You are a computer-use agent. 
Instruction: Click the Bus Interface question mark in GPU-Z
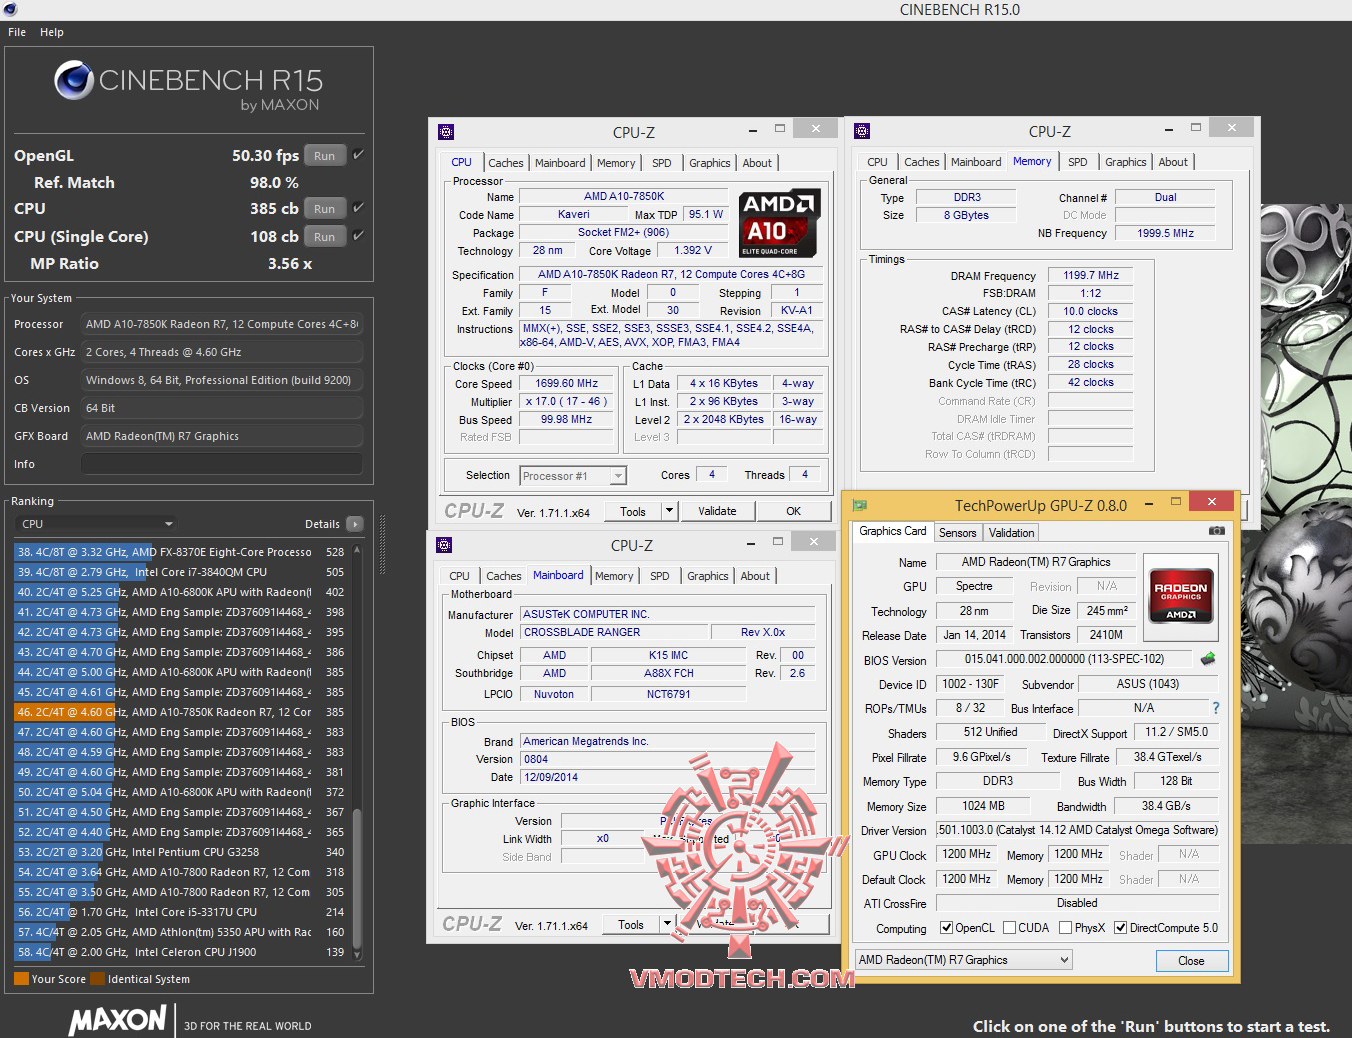tap(1216, 708)
